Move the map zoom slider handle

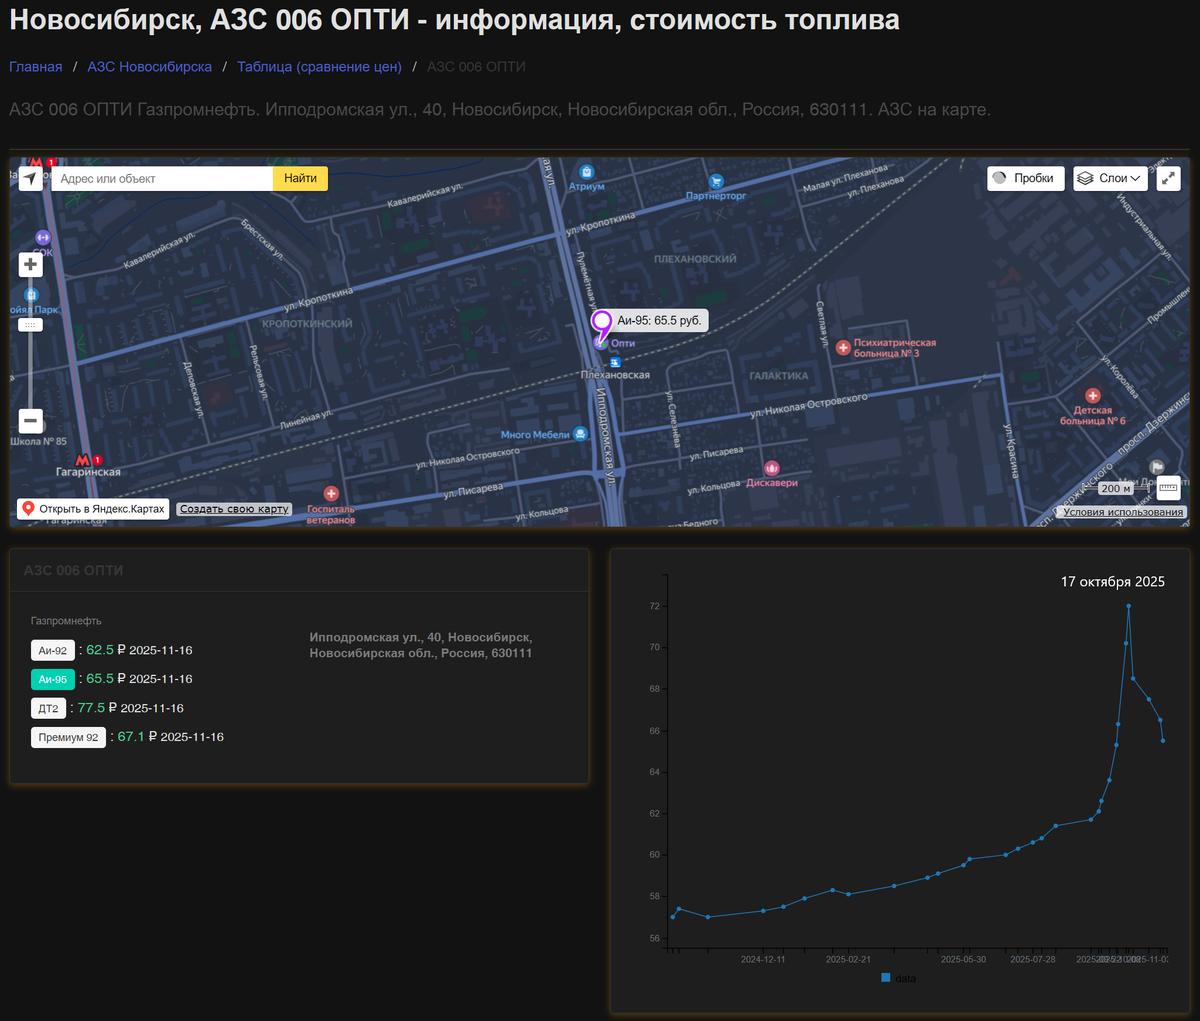[x=31, y=325]
